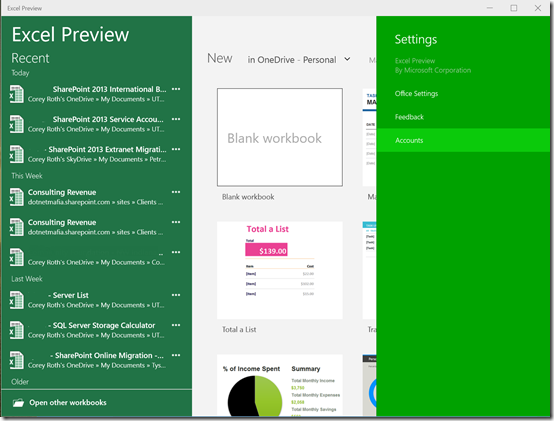Click folder icon next to Open other workbooks
Screen dimensions: 554x421
(x=18, y=403)
